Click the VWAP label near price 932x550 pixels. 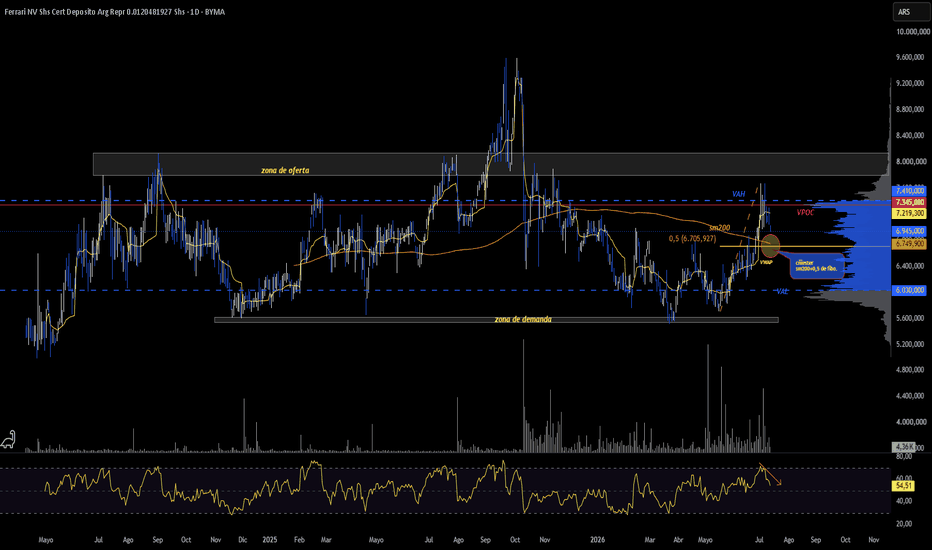point(766,262)
